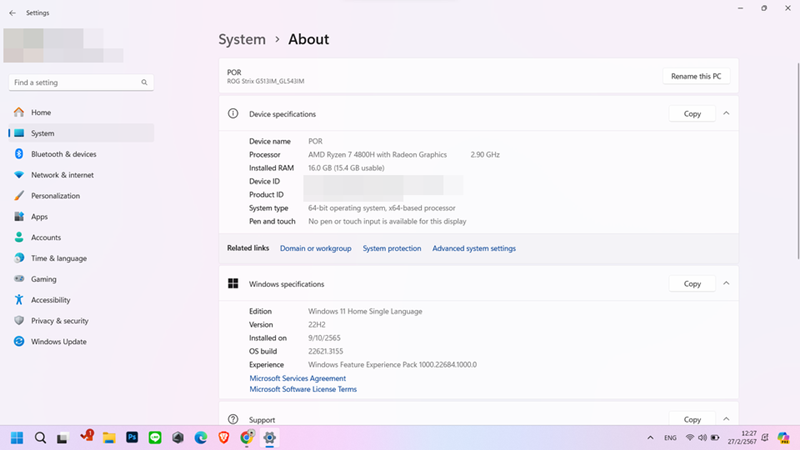Open Advanced system settings link
800x450 pixels.
point(474,248)
